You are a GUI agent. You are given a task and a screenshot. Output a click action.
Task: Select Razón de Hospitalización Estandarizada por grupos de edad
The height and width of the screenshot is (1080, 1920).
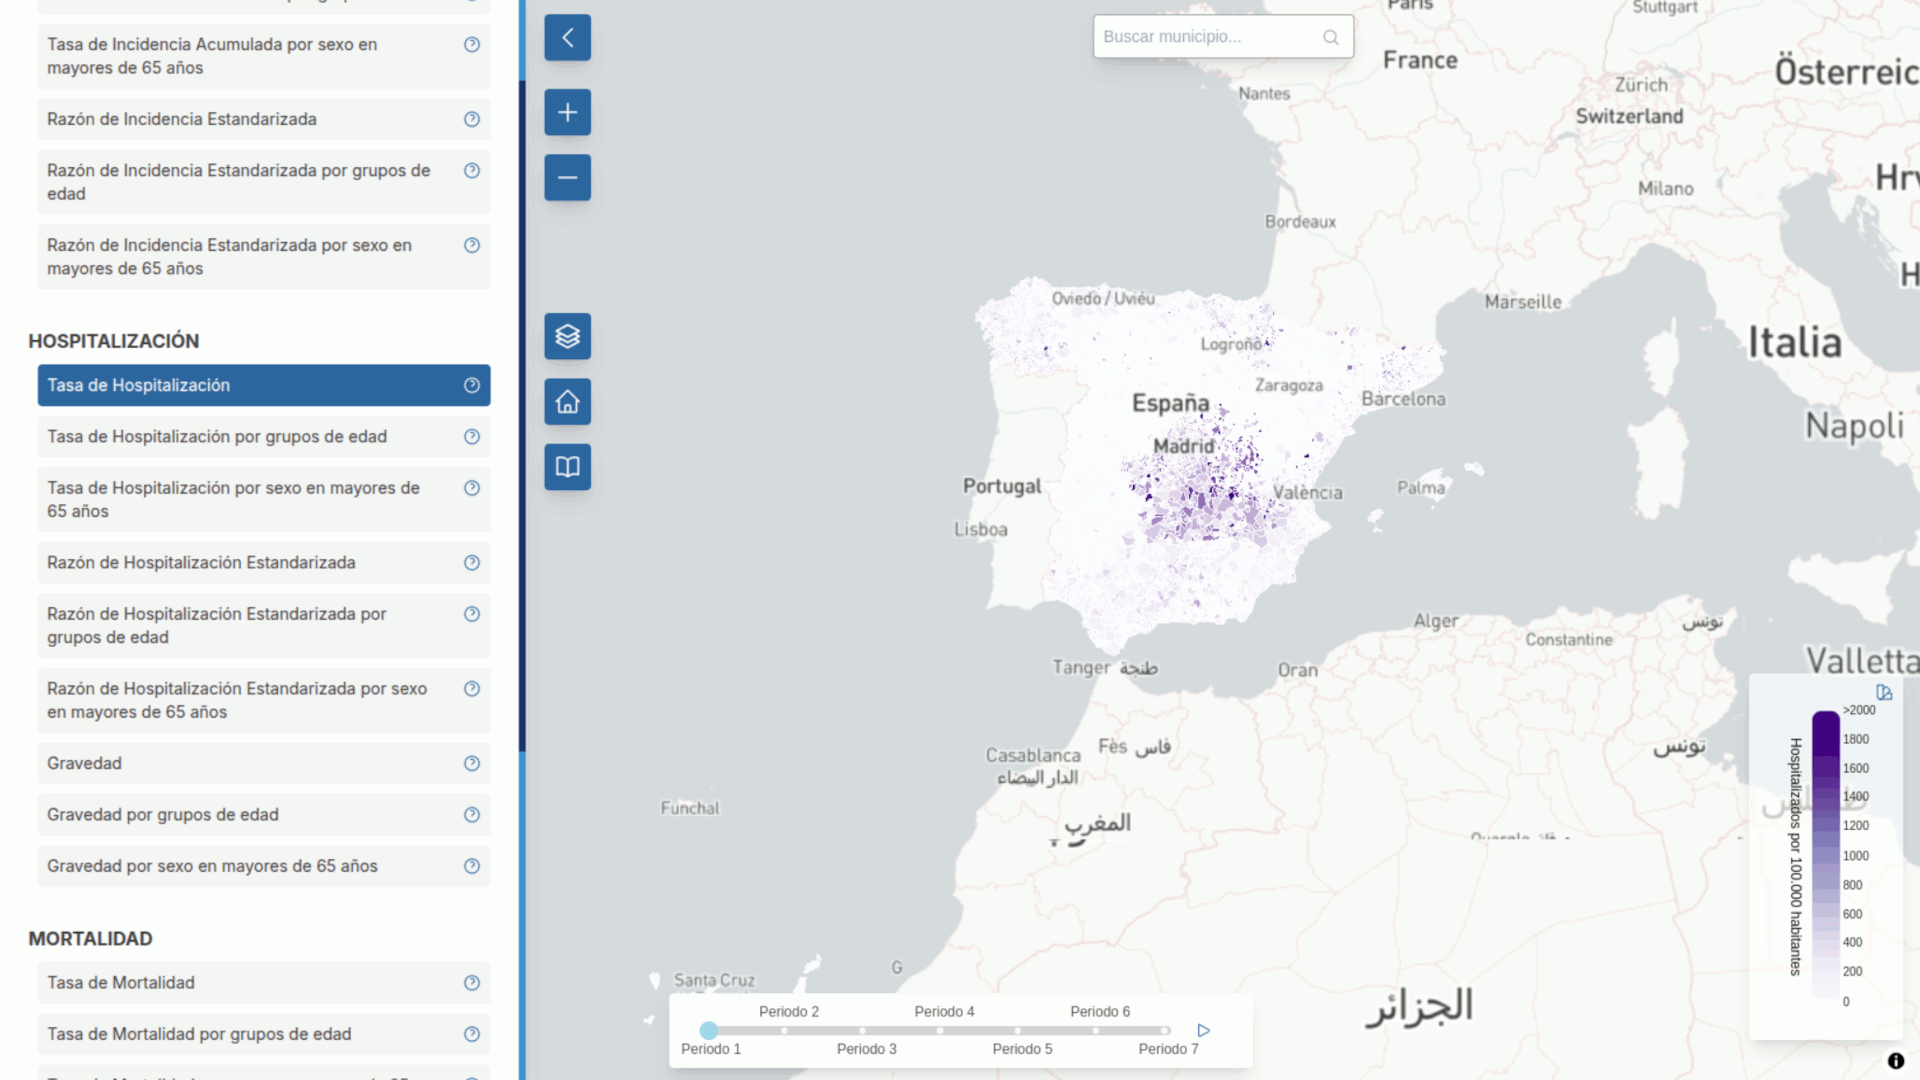click(264, 626)
